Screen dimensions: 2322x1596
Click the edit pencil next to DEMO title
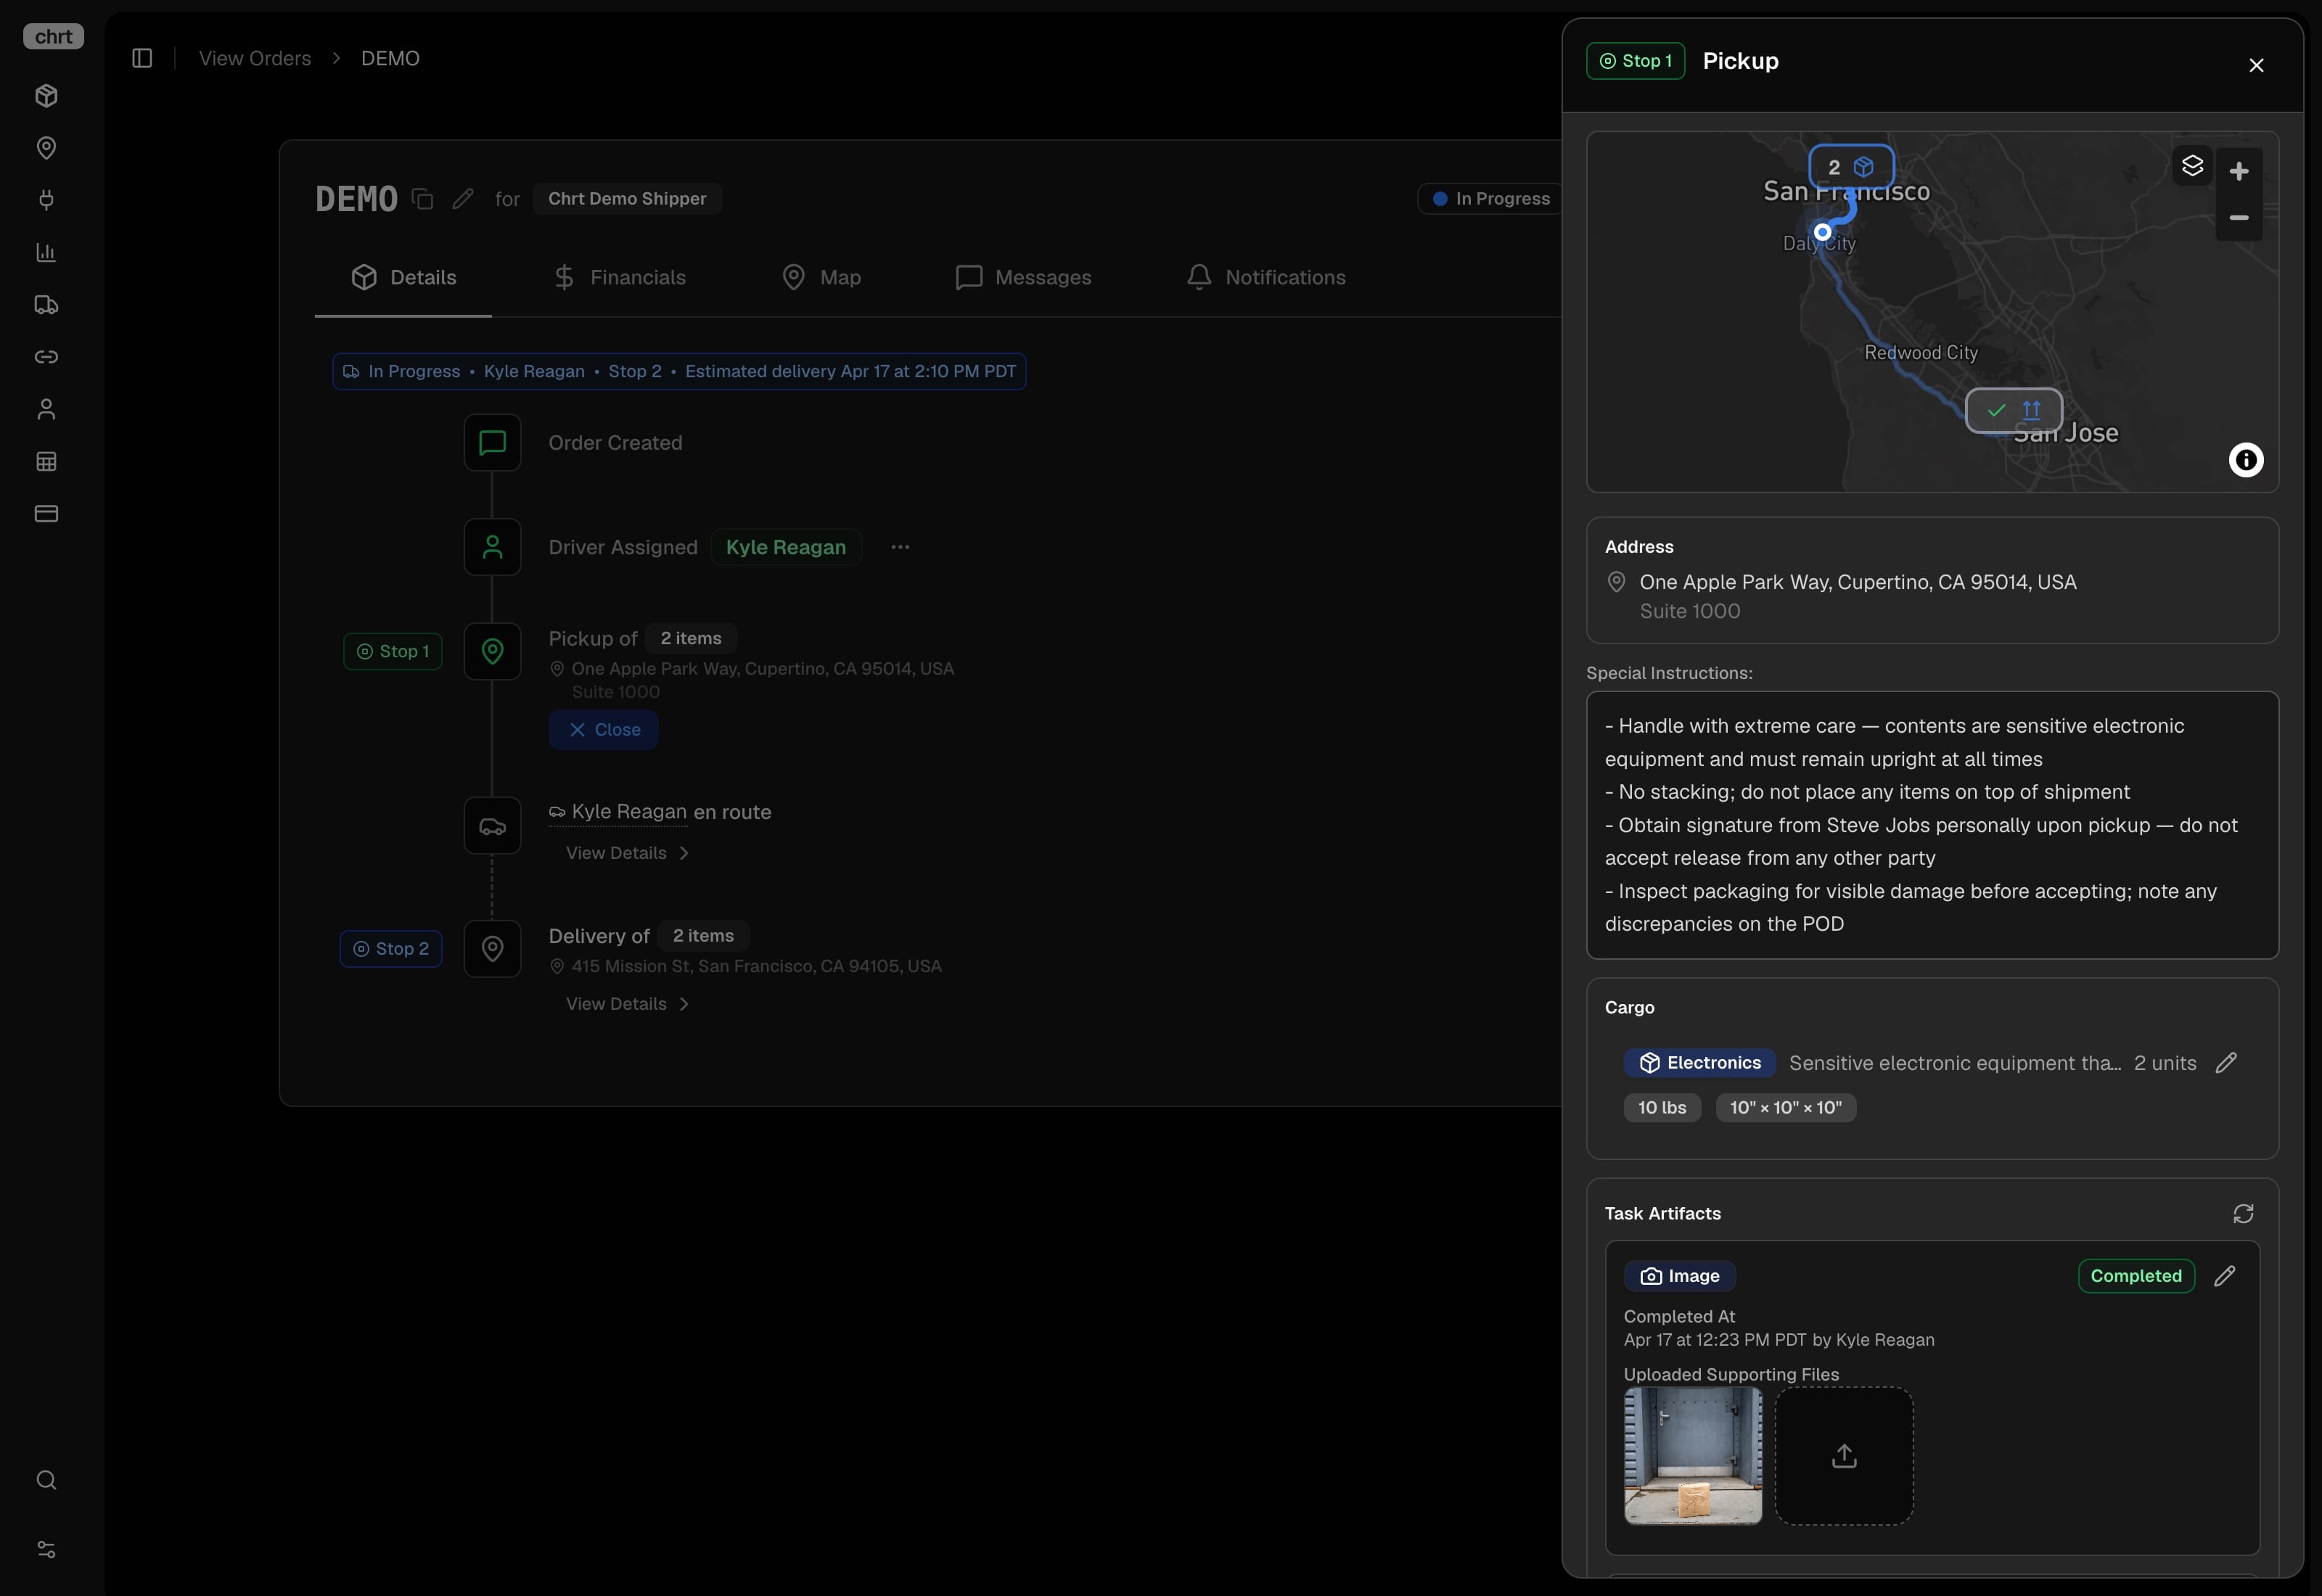(x=462, y=198)
